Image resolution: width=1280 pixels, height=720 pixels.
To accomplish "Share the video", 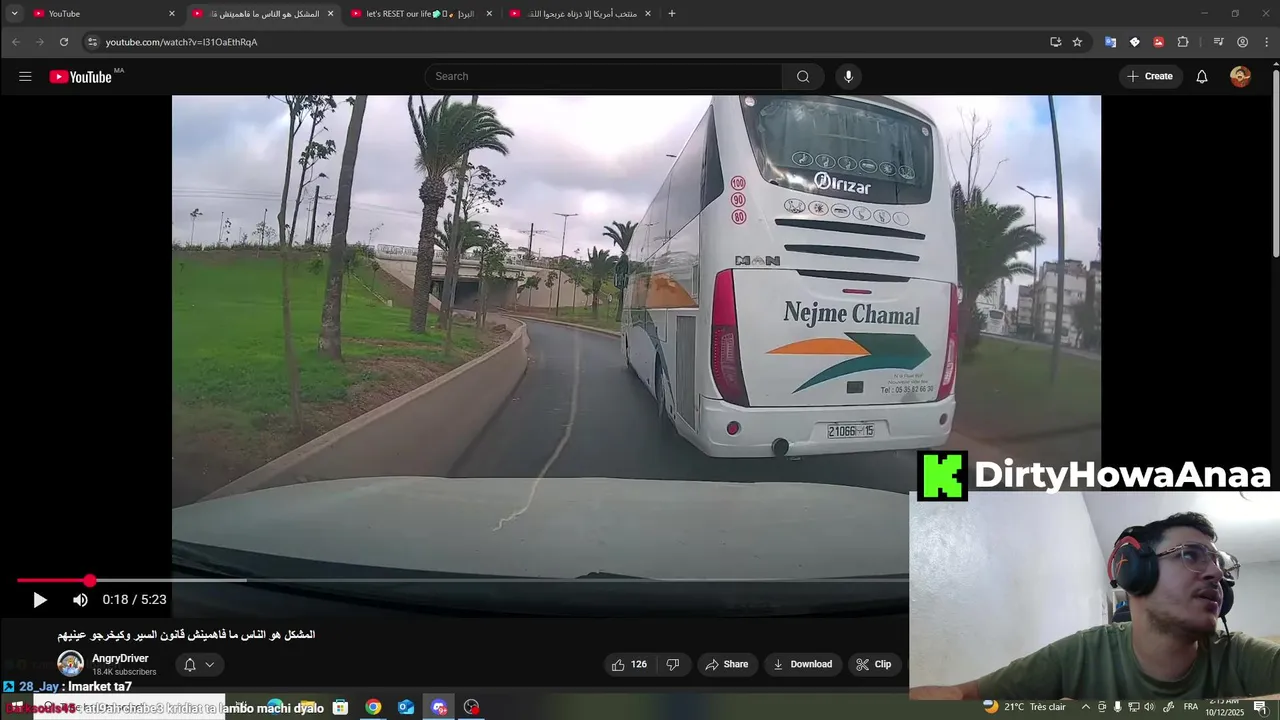I will click(726, 664).
